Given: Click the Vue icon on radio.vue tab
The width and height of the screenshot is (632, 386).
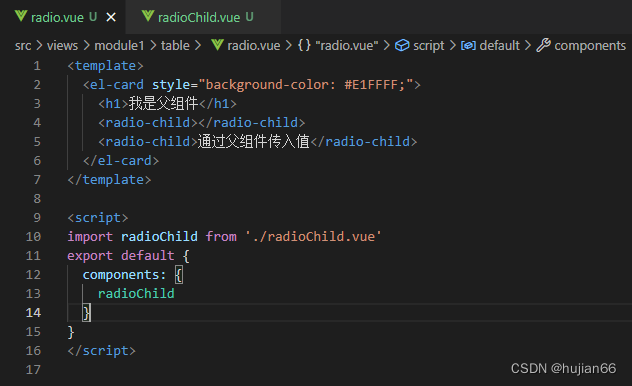Looking at the screenshot, I should coord(21,17).
